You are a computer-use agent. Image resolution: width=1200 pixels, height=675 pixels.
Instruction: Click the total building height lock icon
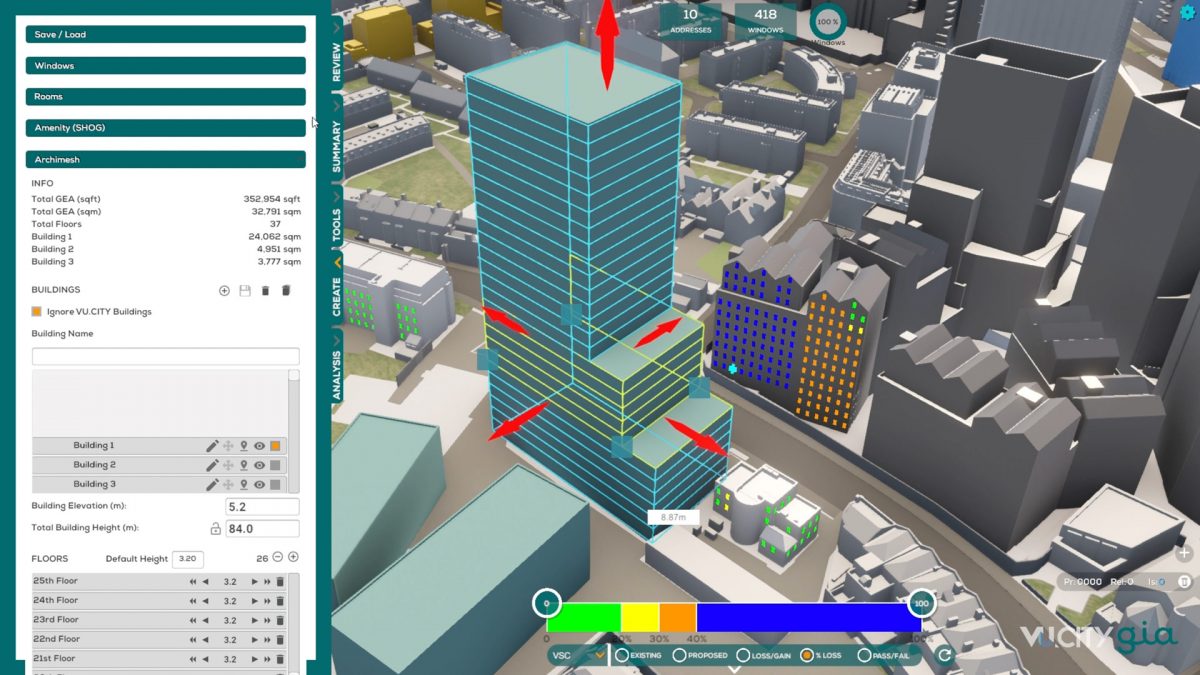click(214, 529)
